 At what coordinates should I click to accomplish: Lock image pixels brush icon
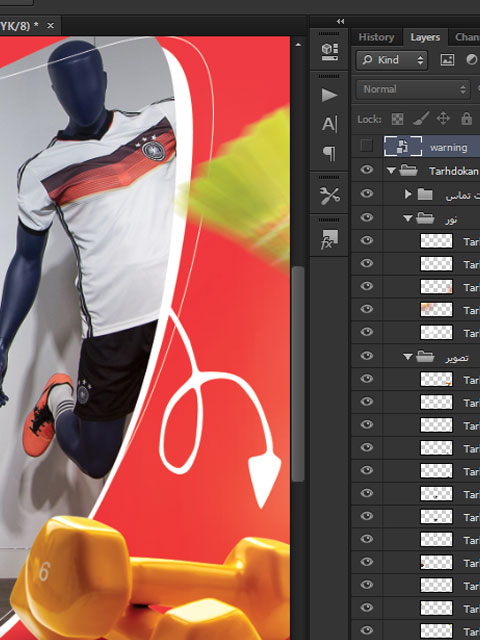(x=420, y=119)
